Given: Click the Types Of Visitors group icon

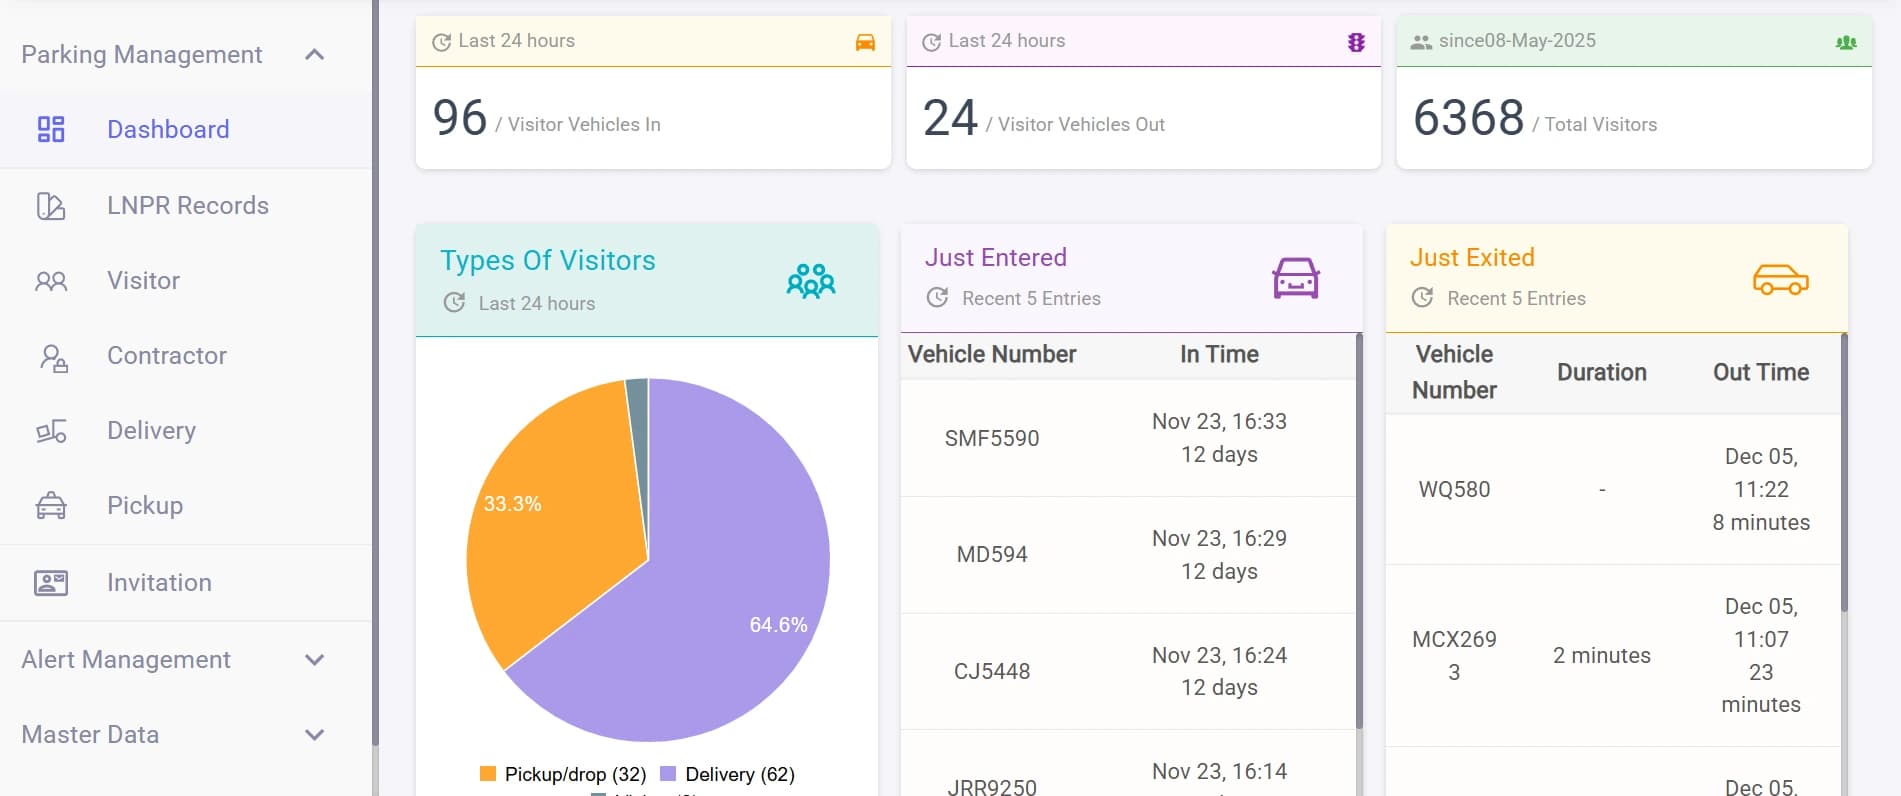Looking at the screenshot, I should click(x=810, y=281).
